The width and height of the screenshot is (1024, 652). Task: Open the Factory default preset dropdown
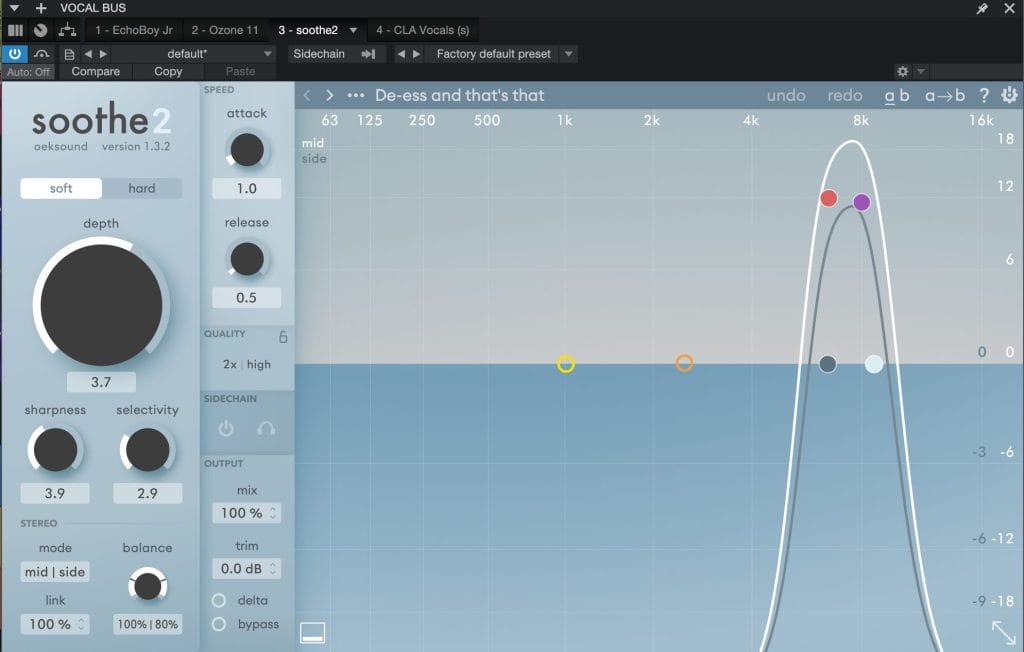pos(569,54)
